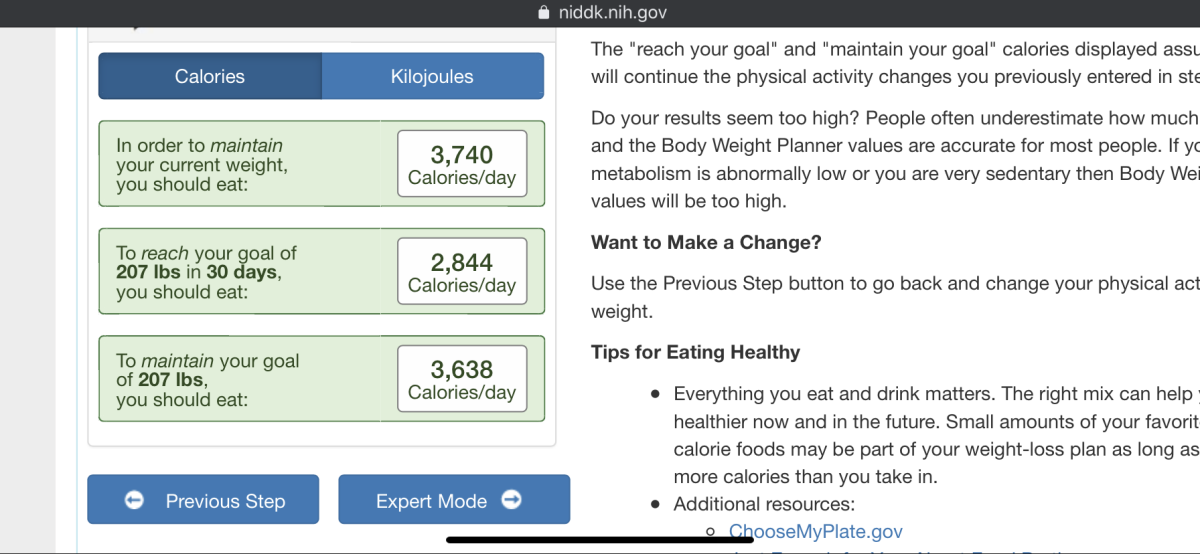
Task: Tap the niddk.nih.gov address text
Action: pos(612,13)
